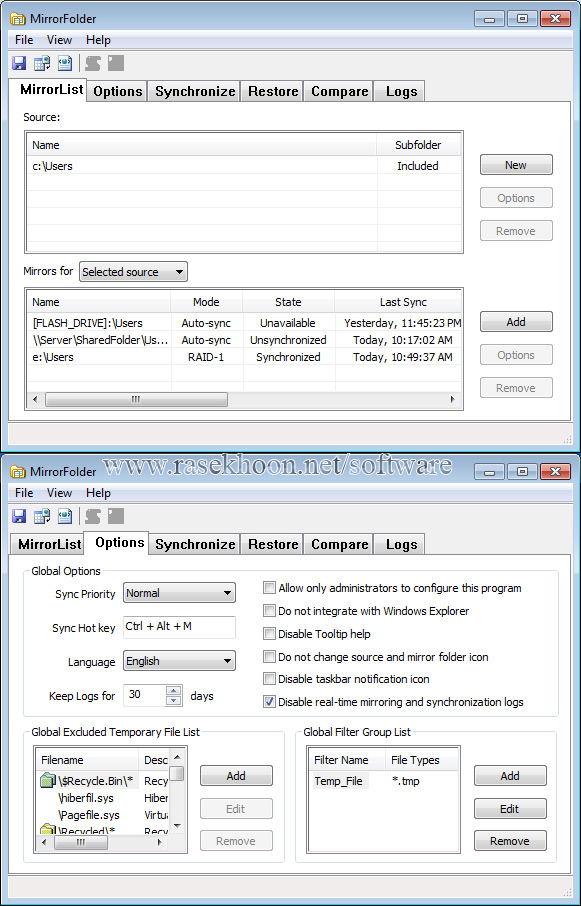581x906 pixels.
Task: Open File menu in lower MirrorFolder window
Action: click(x=24, y=493)
